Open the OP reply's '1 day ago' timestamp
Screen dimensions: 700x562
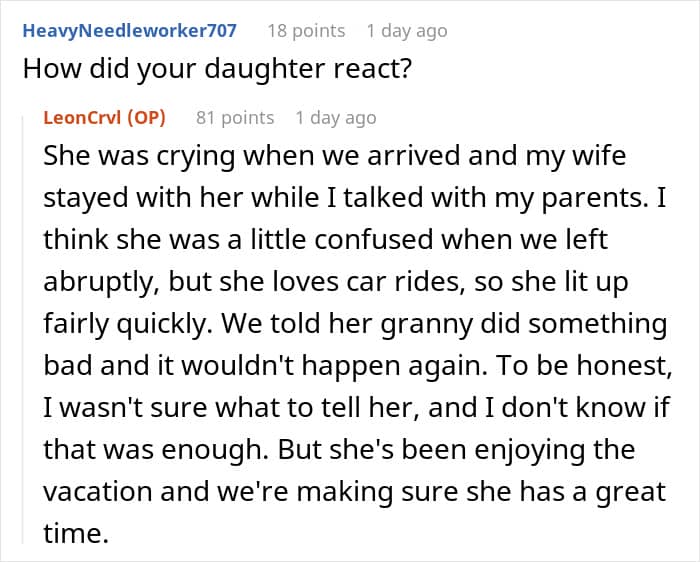pos(336,117)
